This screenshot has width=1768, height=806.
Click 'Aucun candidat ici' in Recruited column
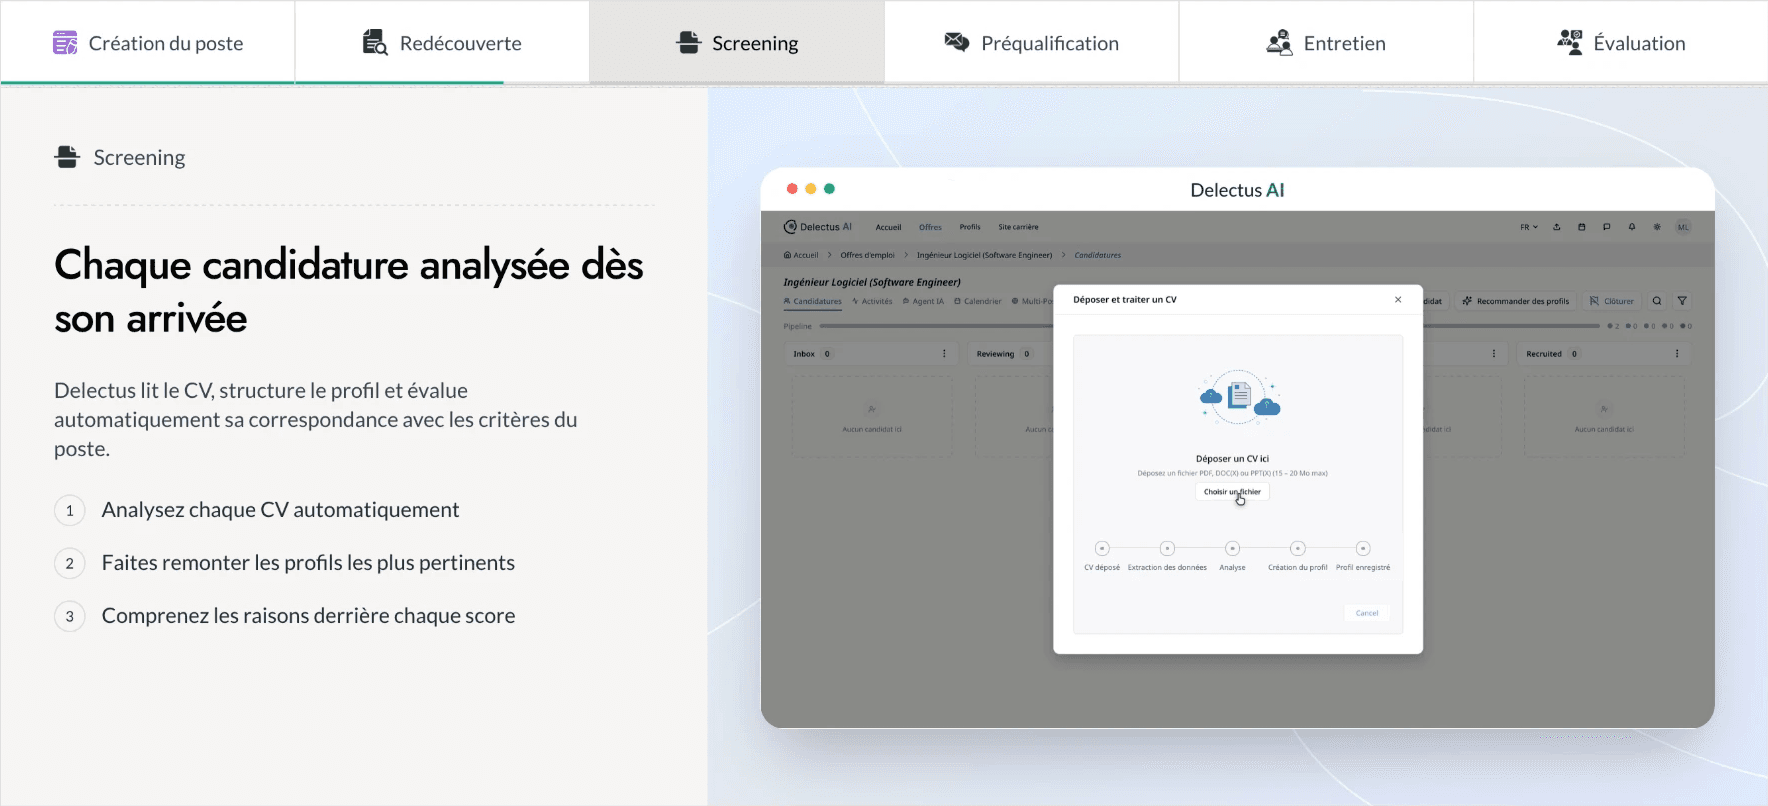[x=1604, y=429]
